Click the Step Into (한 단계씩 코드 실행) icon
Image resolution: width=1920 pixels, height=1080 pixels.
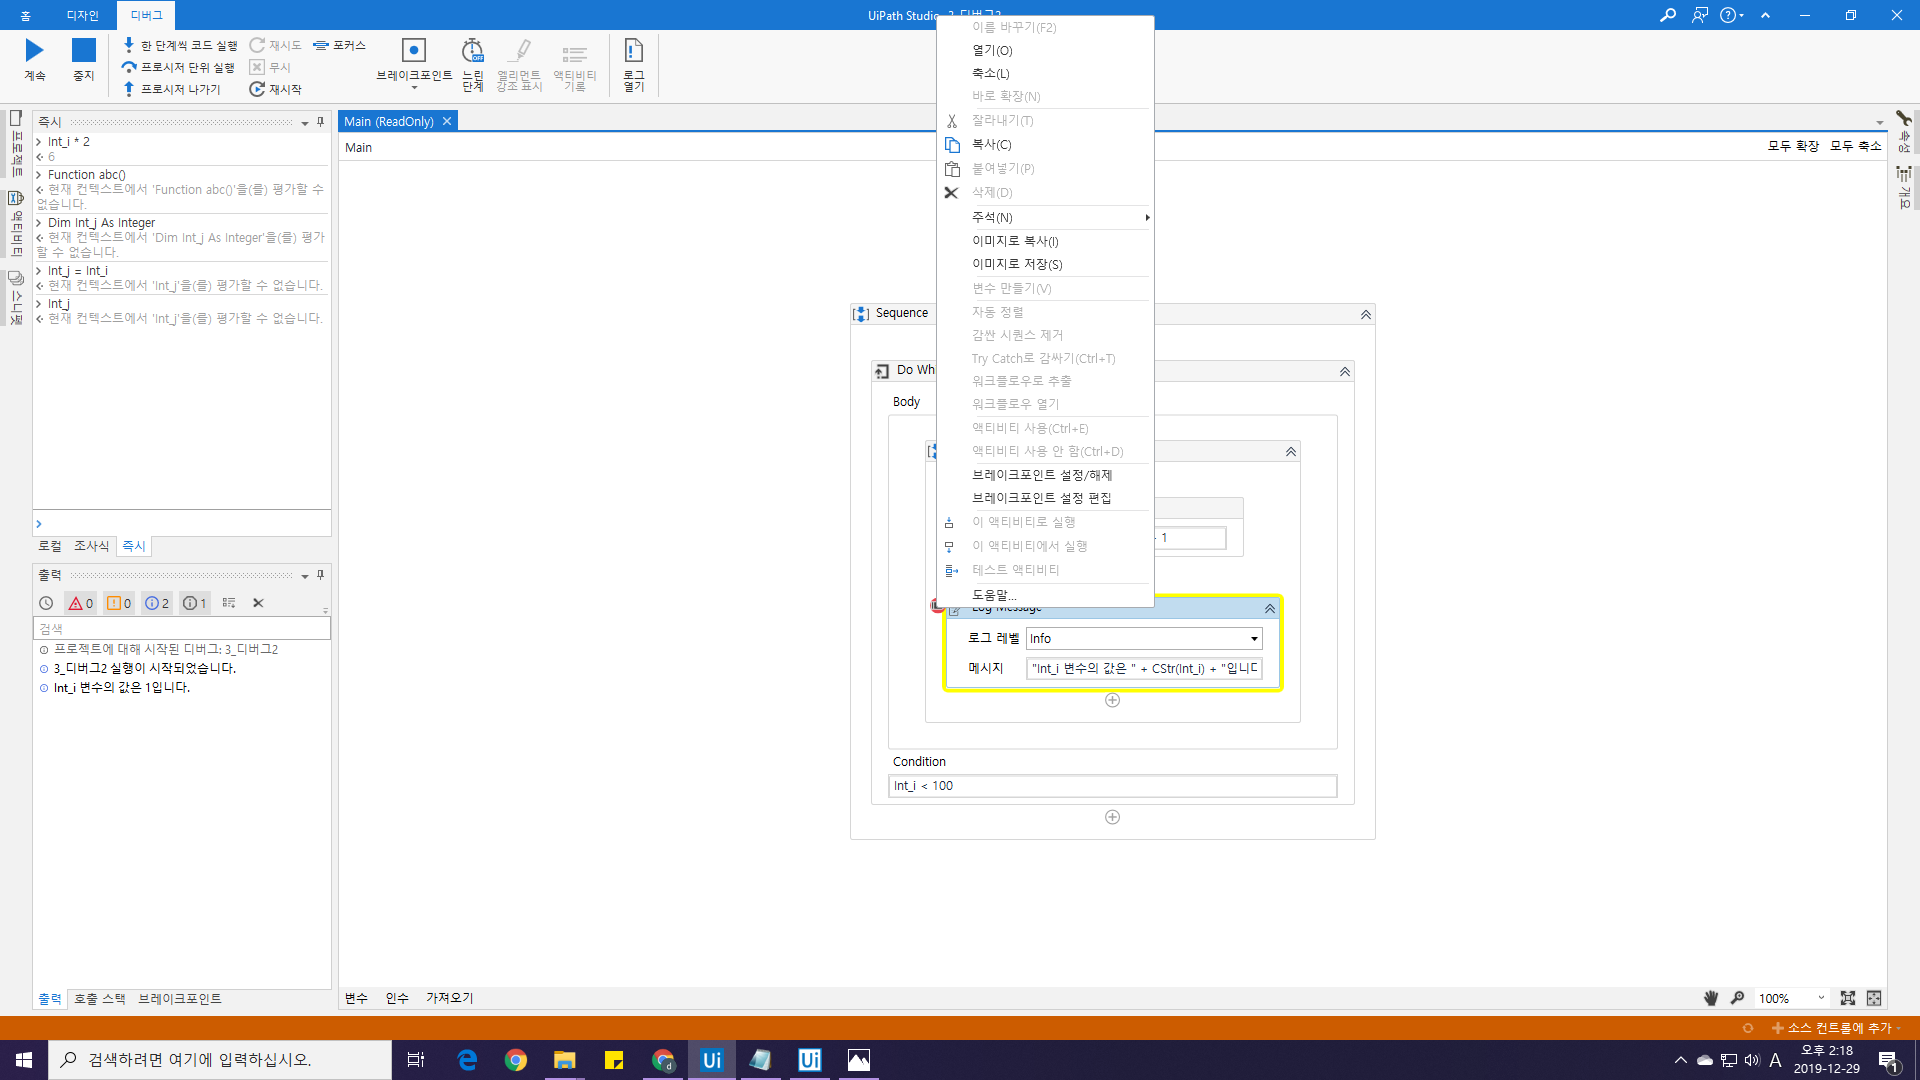[129, 45]
